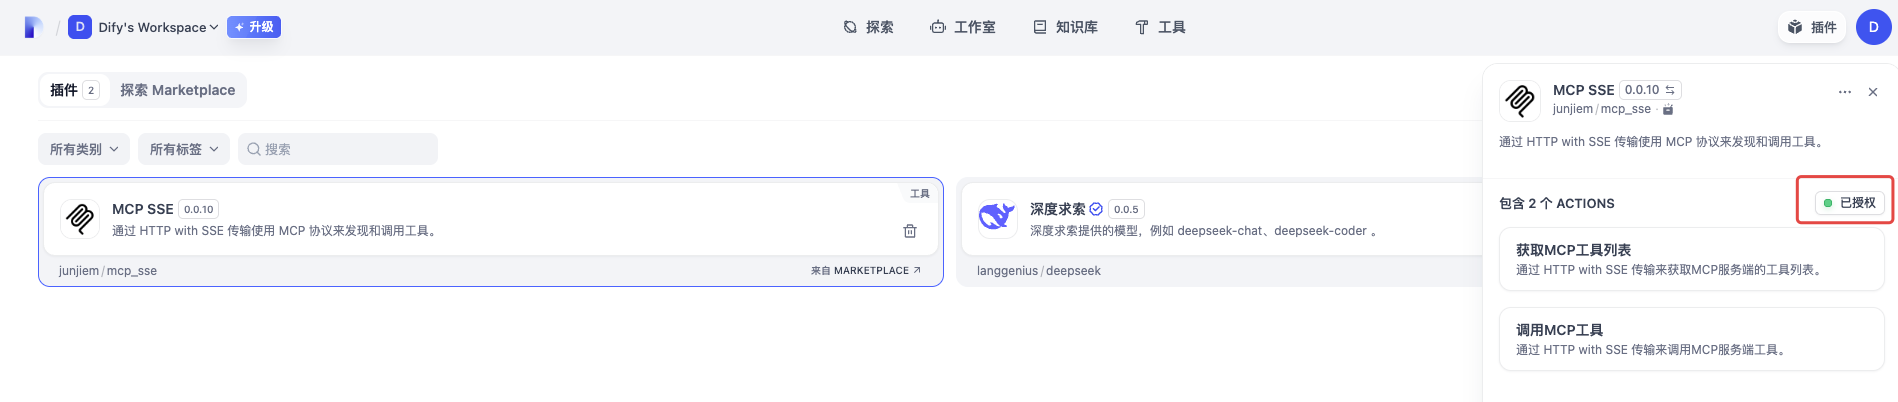
Task: Open Dify's Workspace switcher dropdown
Action: 144,27
